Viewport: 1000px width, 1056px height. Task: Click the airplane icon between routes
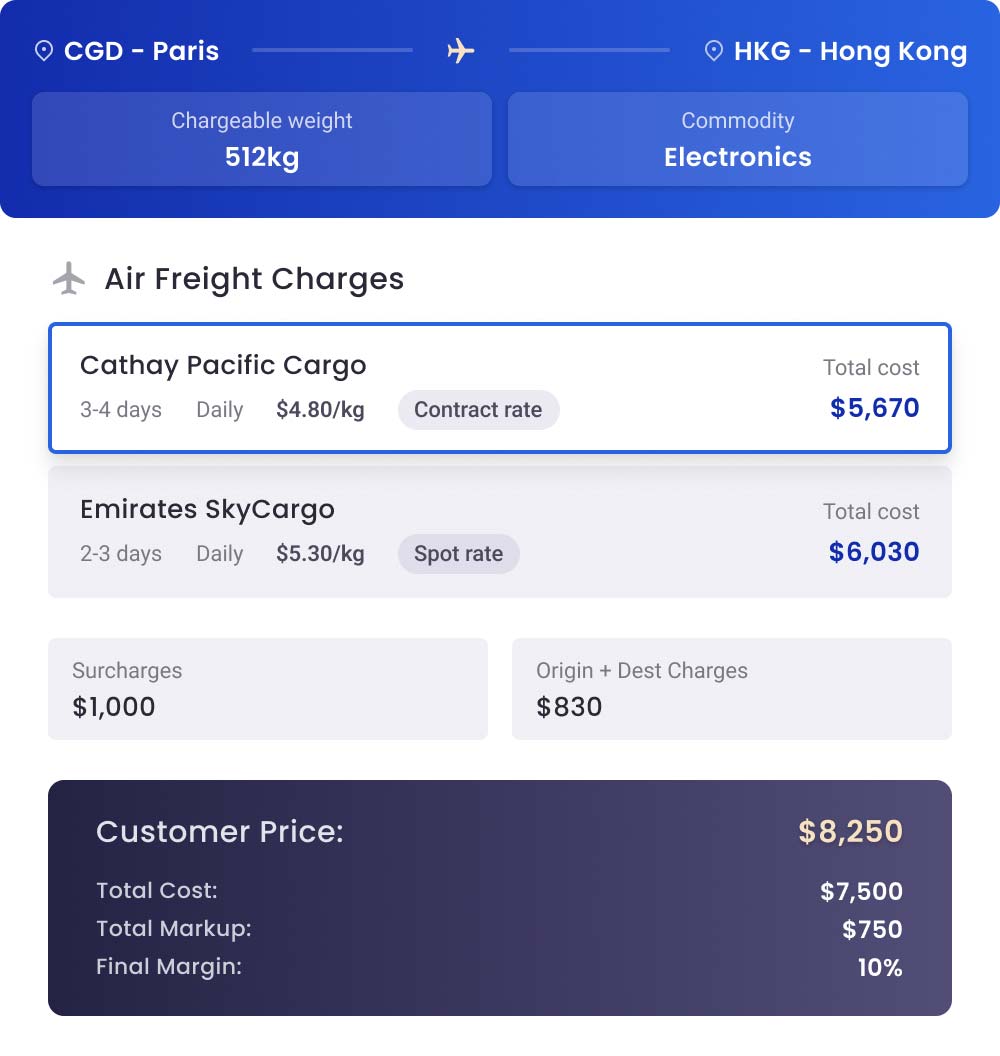(460, 50)
